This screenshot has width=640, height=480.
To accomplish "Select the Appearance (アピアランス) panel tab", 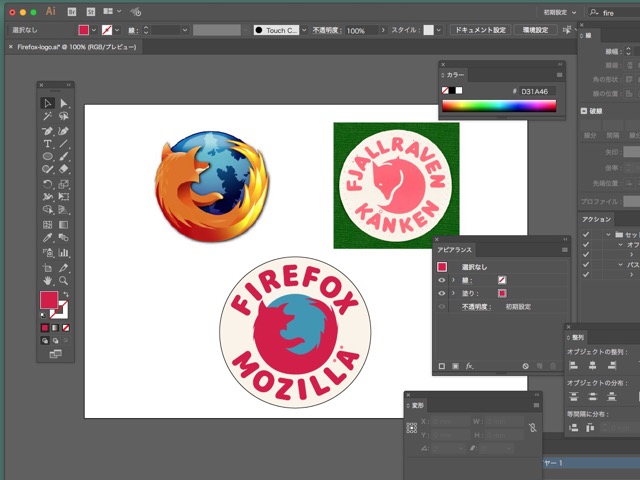I will [454, 250].
